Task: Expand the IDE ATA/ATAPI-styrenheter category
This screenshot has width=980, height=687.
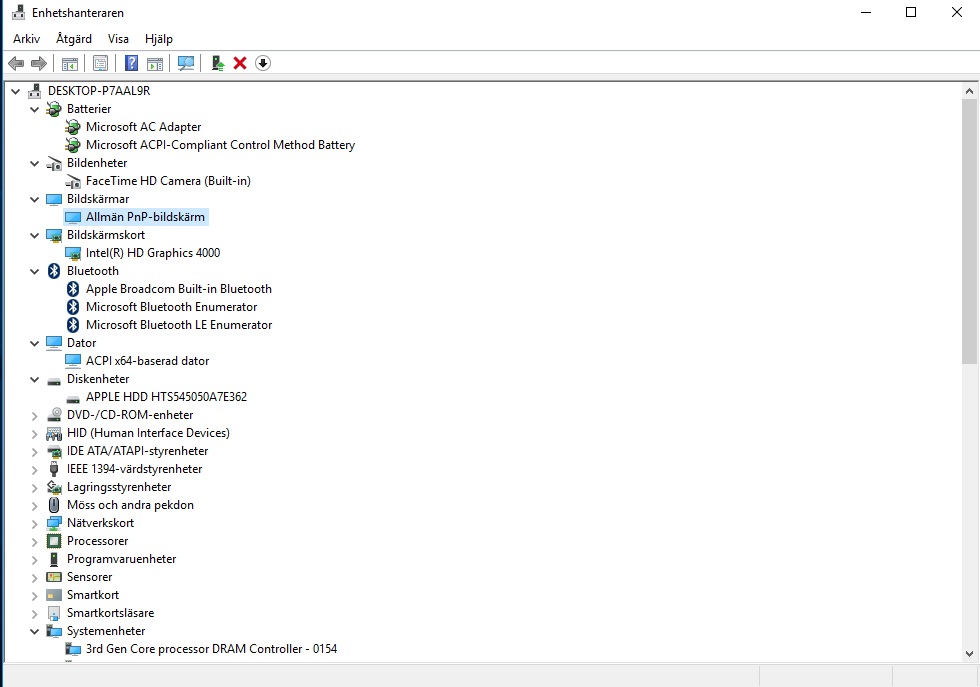Action: coord(34,451)
